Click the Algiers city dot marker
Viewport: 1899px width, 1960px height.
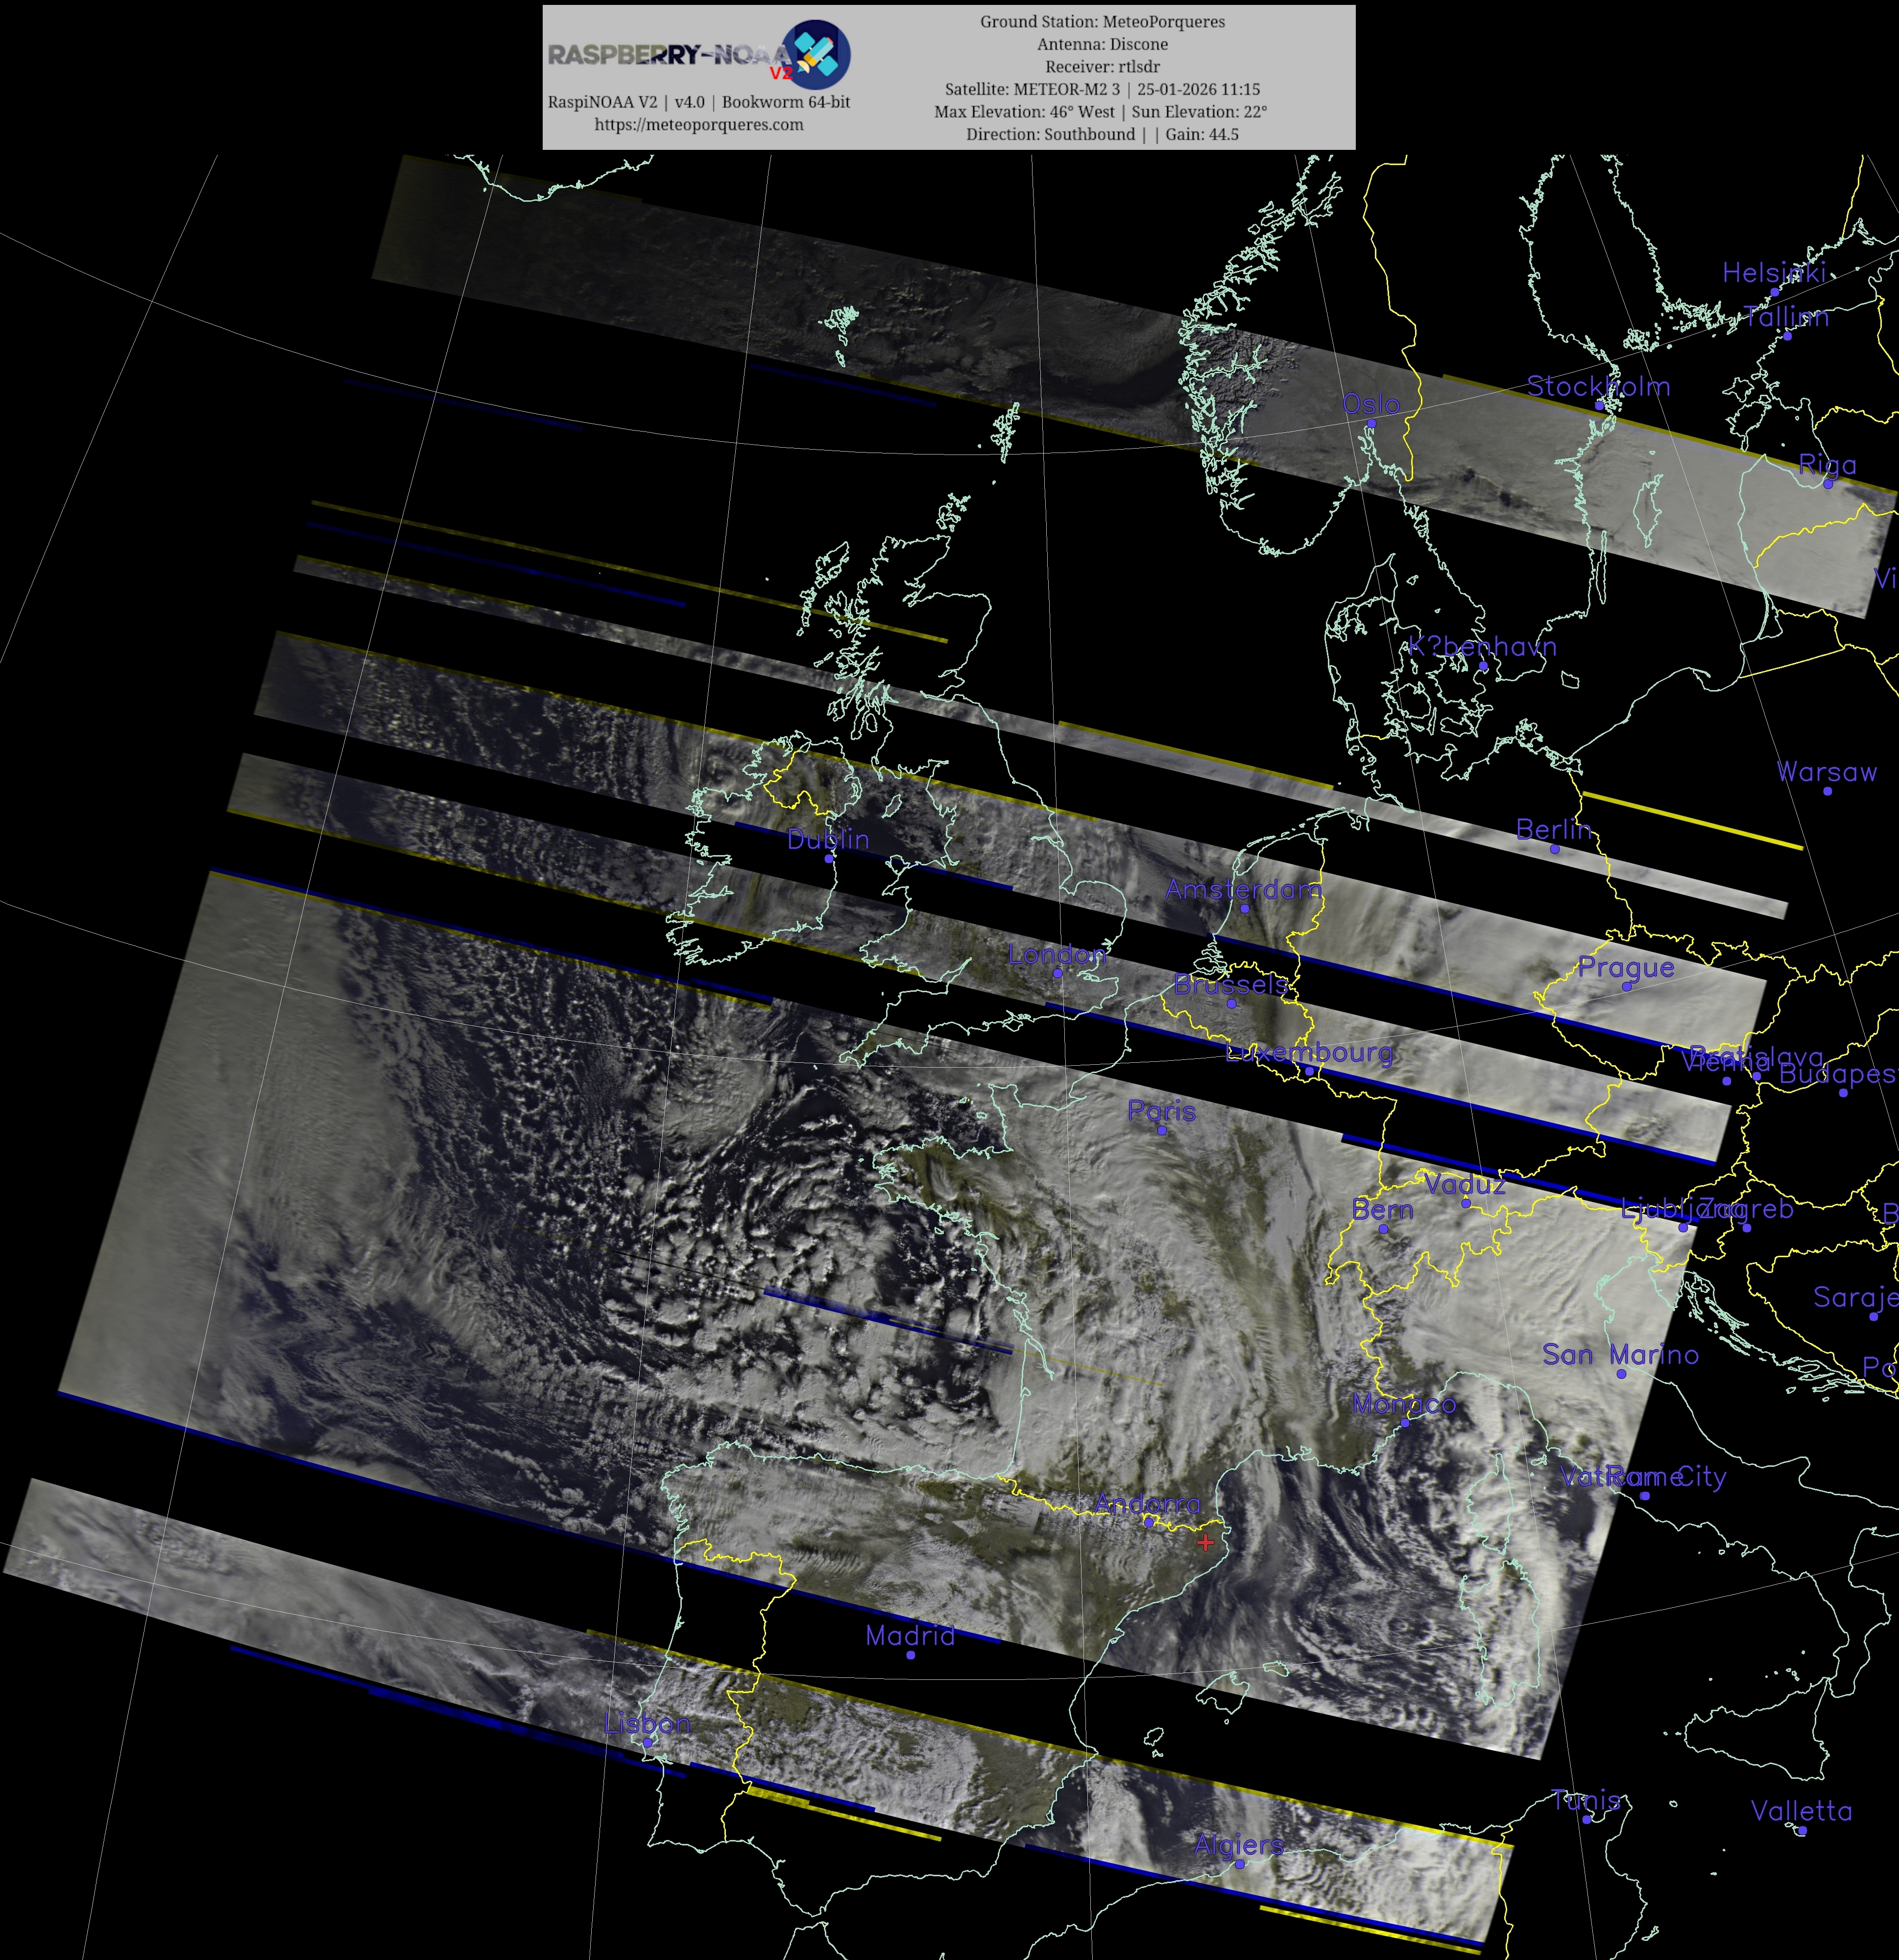[1240, 1864]
